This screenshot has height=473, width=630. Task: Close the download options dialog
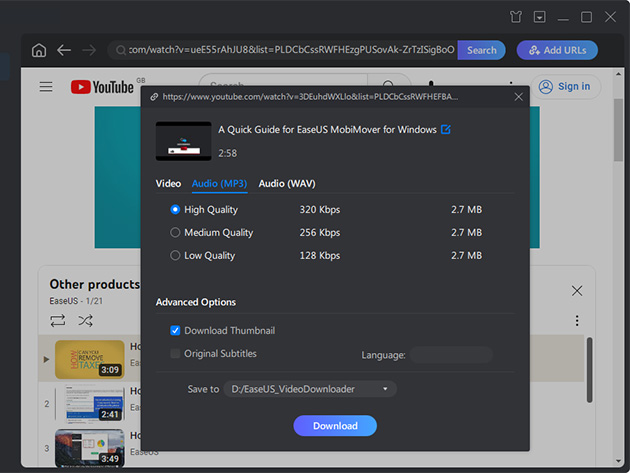point(518,97)
